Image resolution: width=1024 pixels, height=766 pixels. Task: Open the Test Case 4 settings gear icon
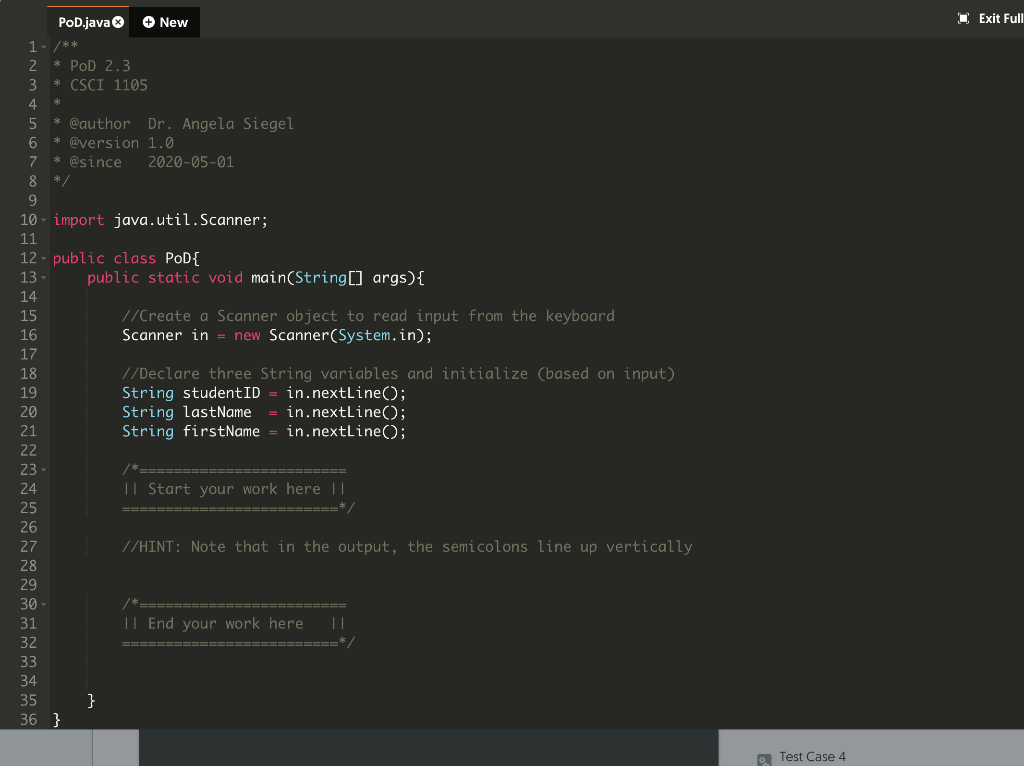pos(763,760)
